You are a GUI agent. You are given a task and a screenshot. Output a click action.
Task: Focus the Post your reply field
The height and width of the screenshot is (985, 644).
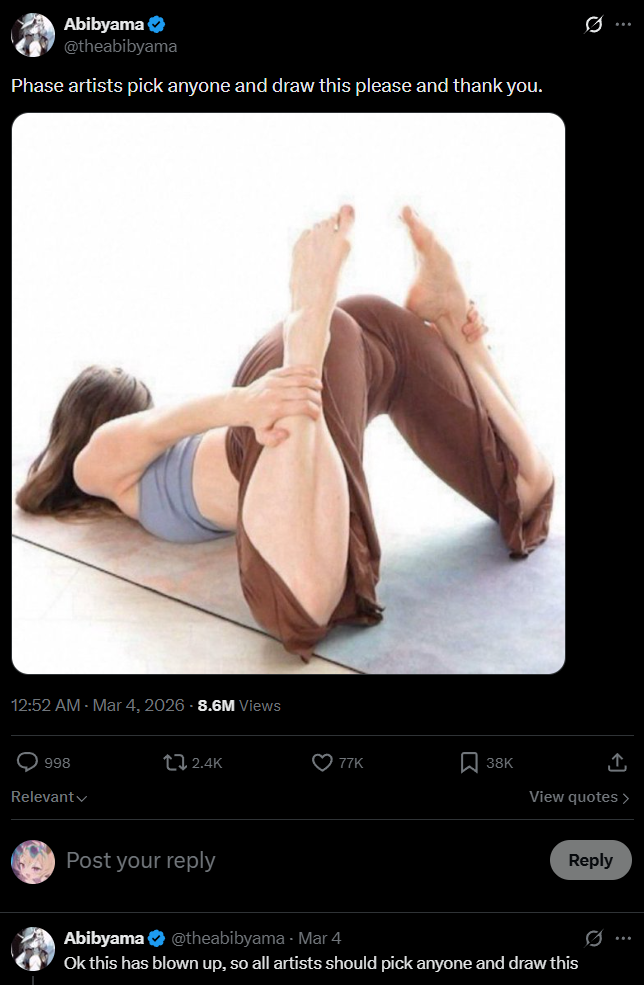coord(302,860)
